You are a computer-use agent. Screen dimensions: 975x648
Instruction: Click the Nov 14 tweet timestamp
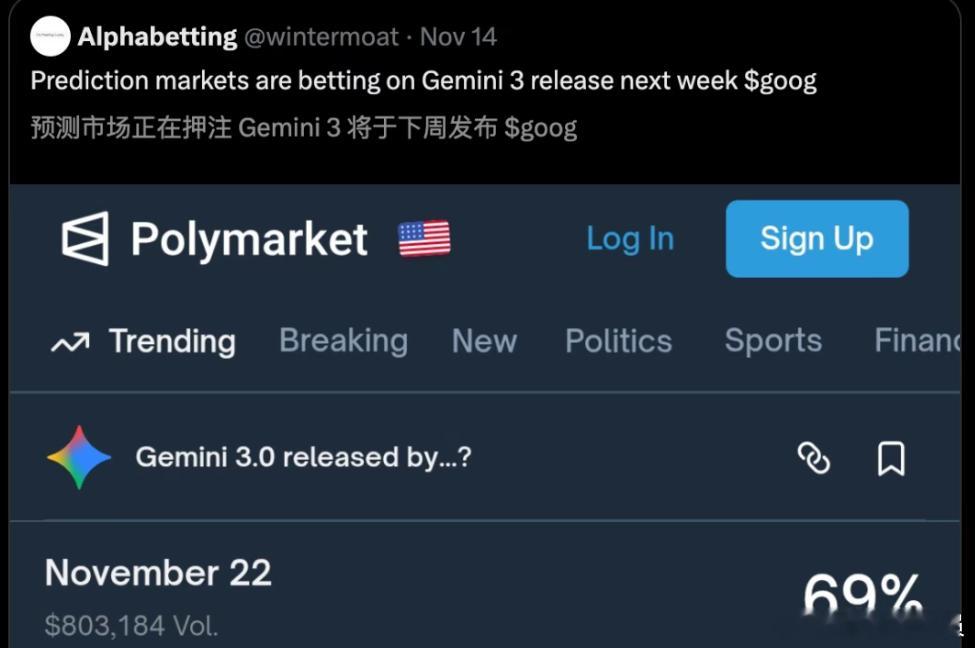coord(458,37)
